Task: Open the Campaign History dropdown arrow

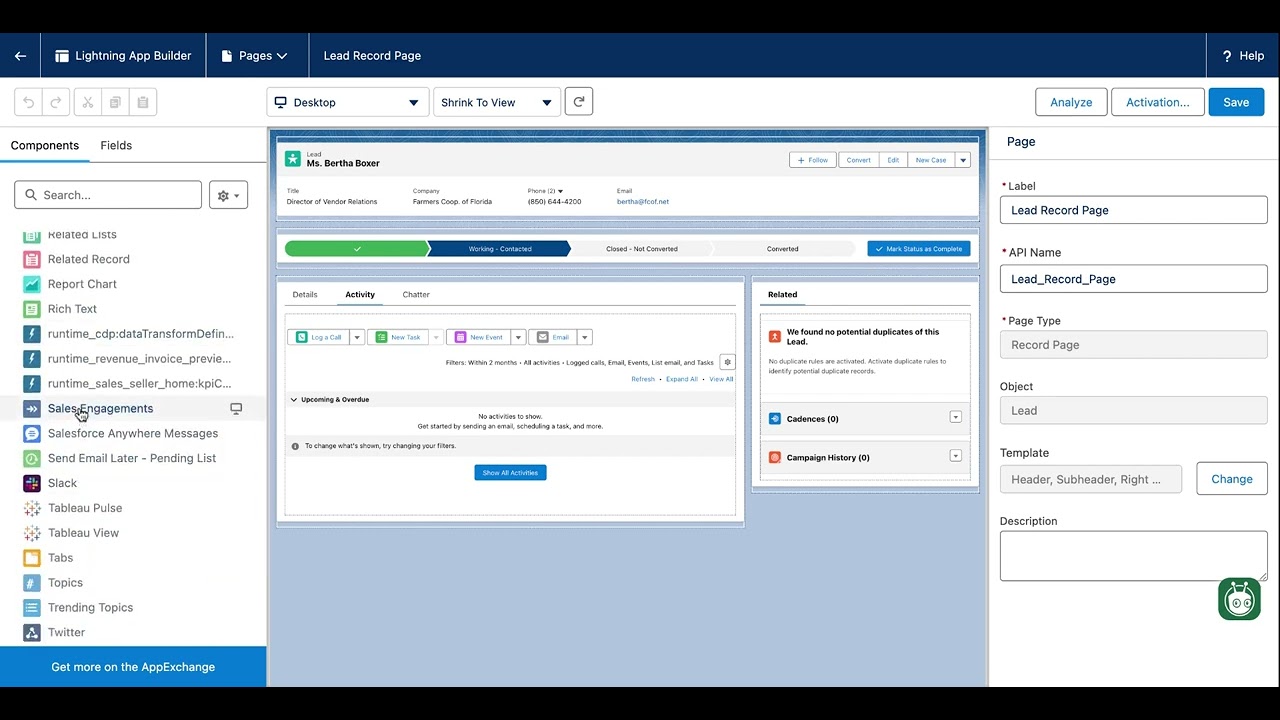Action: tap(955, 456)
